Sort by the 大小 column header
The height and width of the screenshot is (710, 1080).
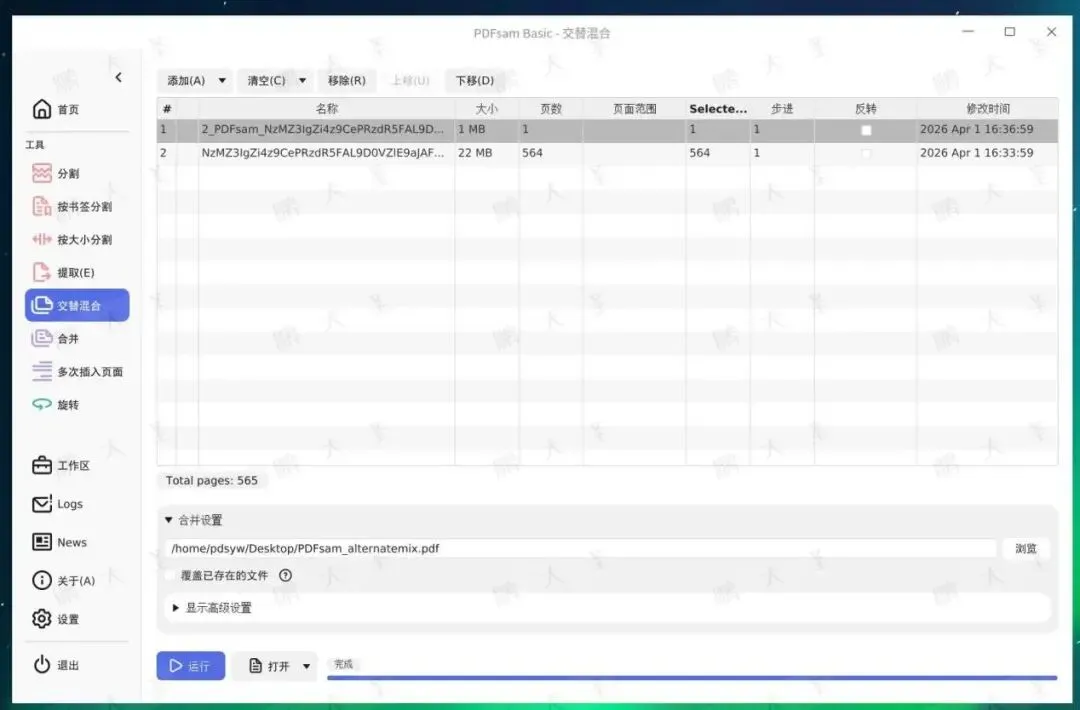tap(486, 109)
